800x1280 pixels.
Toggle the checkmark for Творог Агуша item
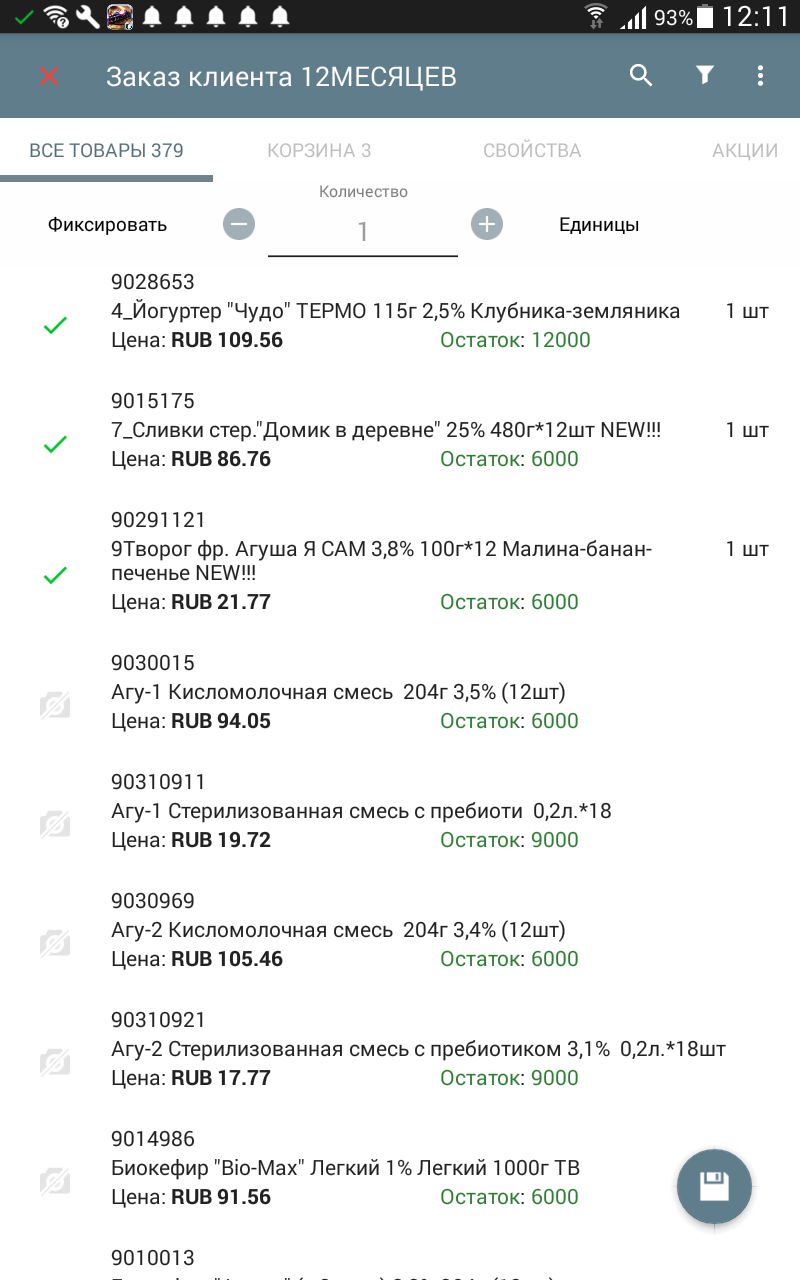tap(55, 575)
